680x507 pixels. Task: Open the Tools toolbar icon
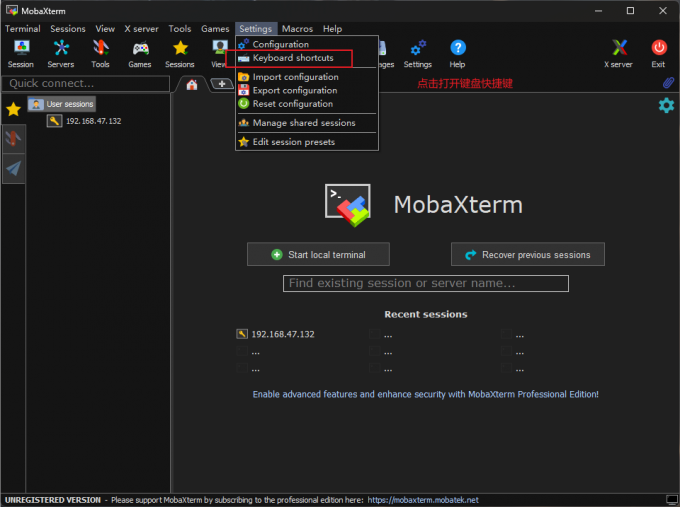(100, 54)
